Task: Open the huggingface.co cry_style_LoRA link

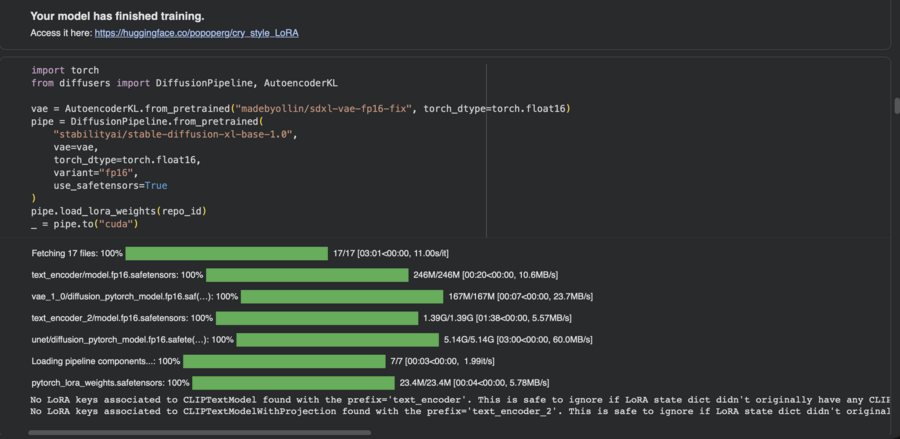Action: point(196,33)
